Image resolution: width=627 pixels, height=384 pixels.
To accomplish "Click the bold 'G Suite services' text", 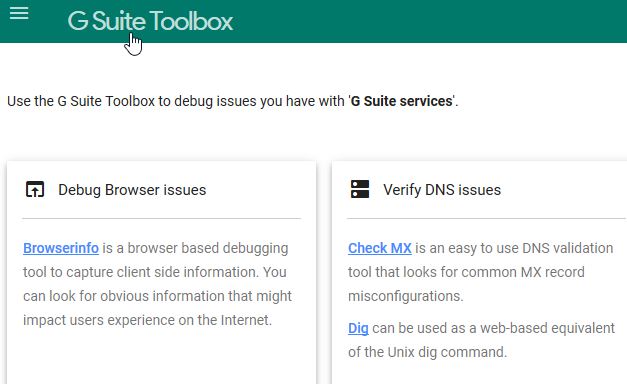I will [401, 101].
